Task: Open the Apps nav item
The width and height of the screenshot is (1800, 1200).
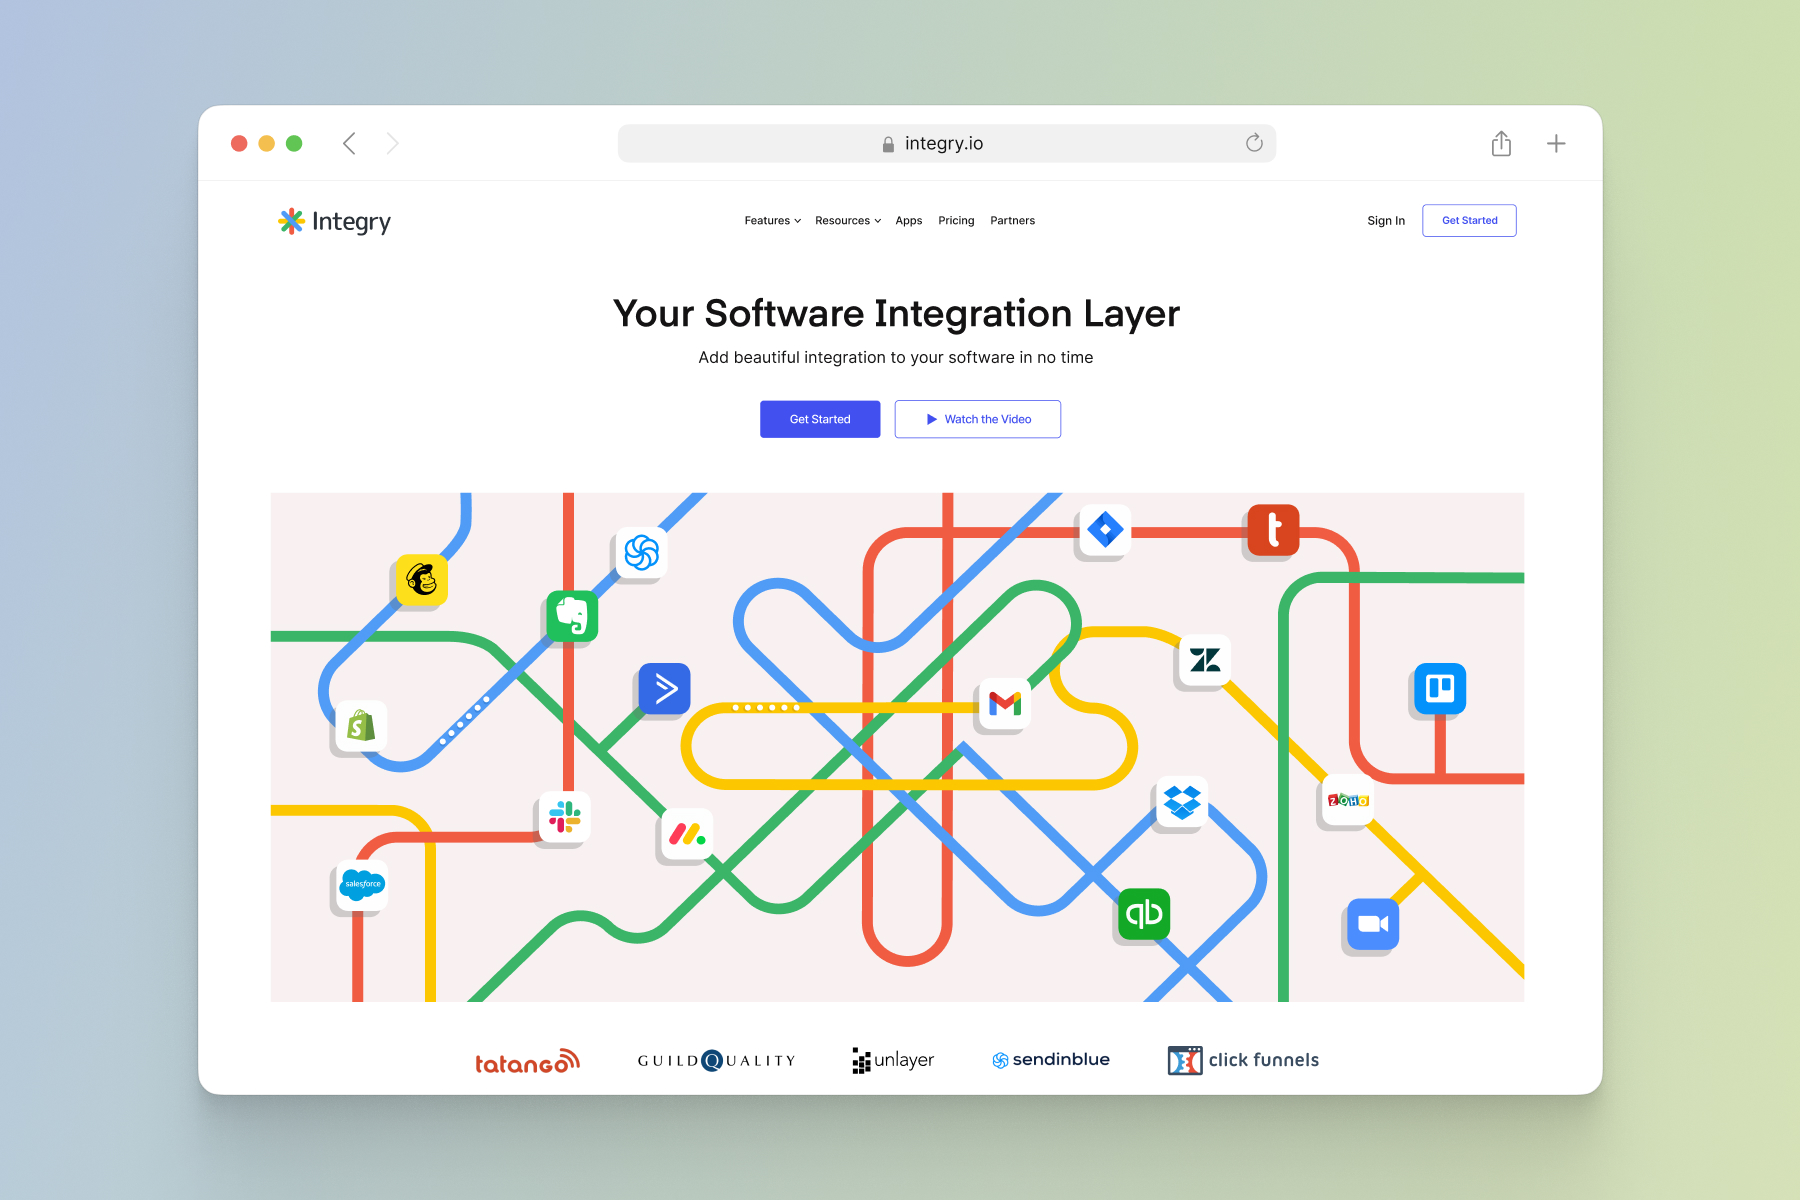Action: pos(909,221)
